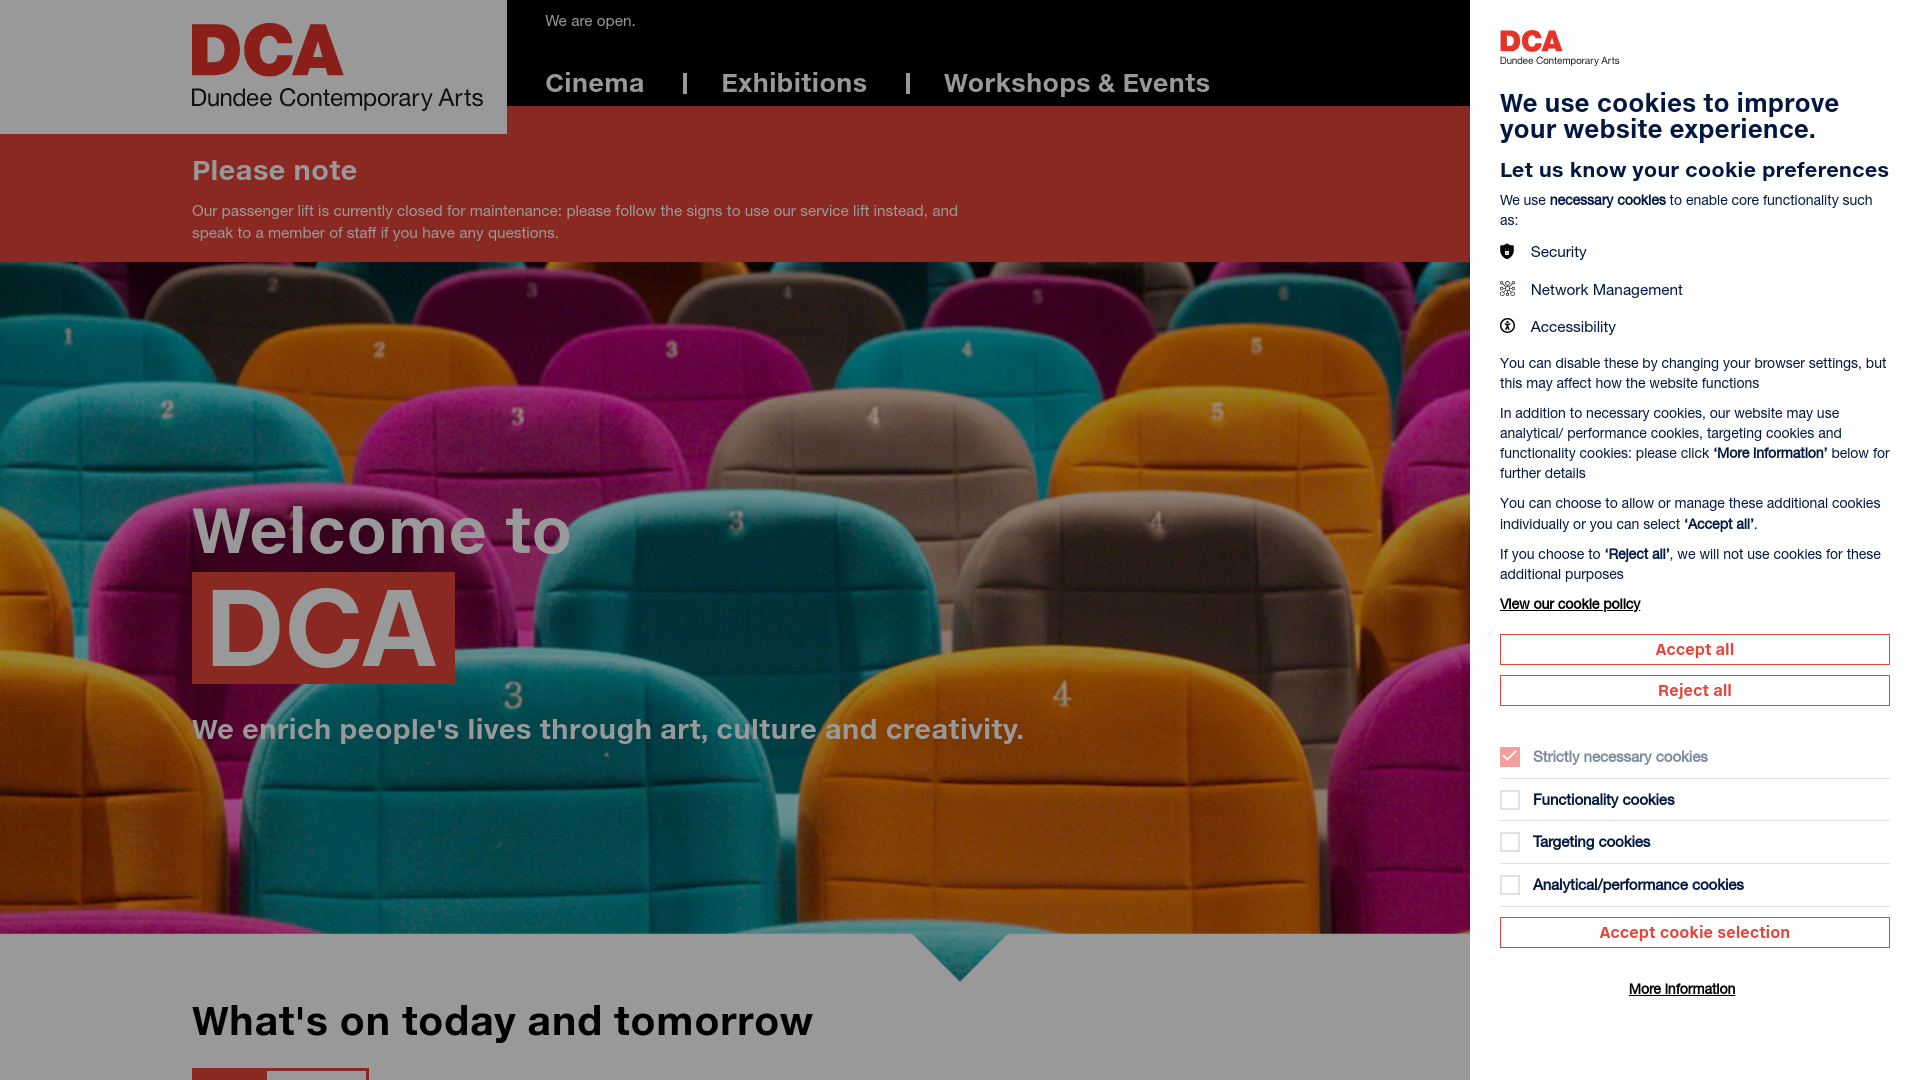1920x1080 pixels.
Task: Click the 'Network Management' label
Action: (x=1606, y=290)
